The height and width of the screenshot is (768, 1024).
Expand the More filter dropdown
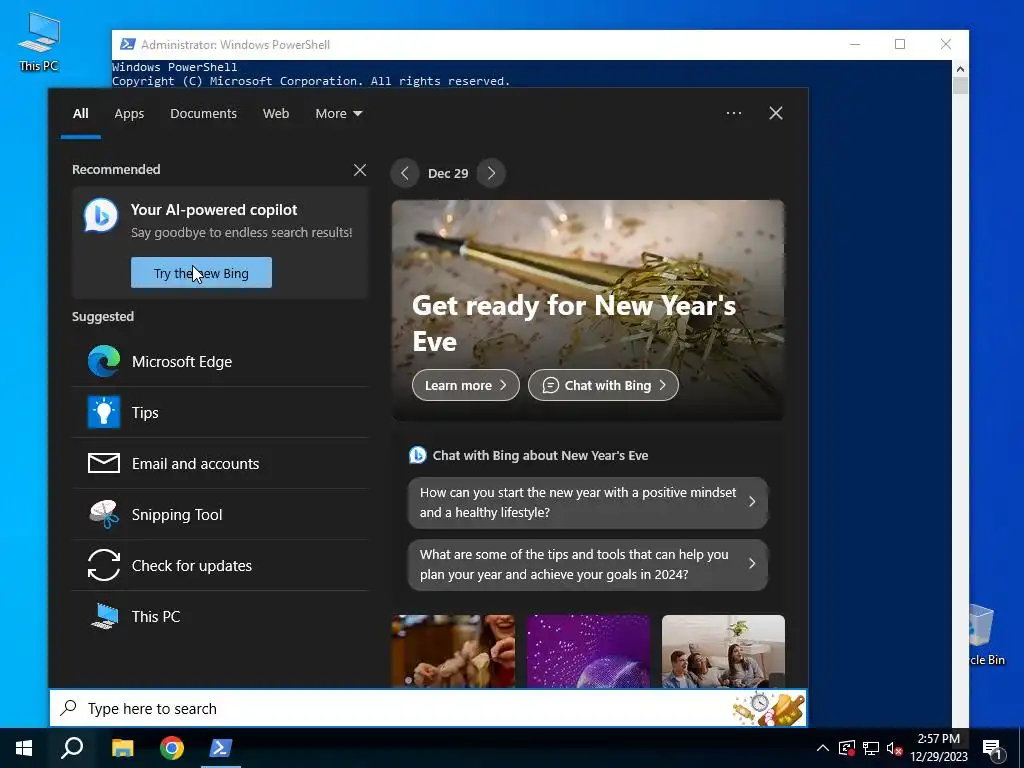[x=338, y=113]
